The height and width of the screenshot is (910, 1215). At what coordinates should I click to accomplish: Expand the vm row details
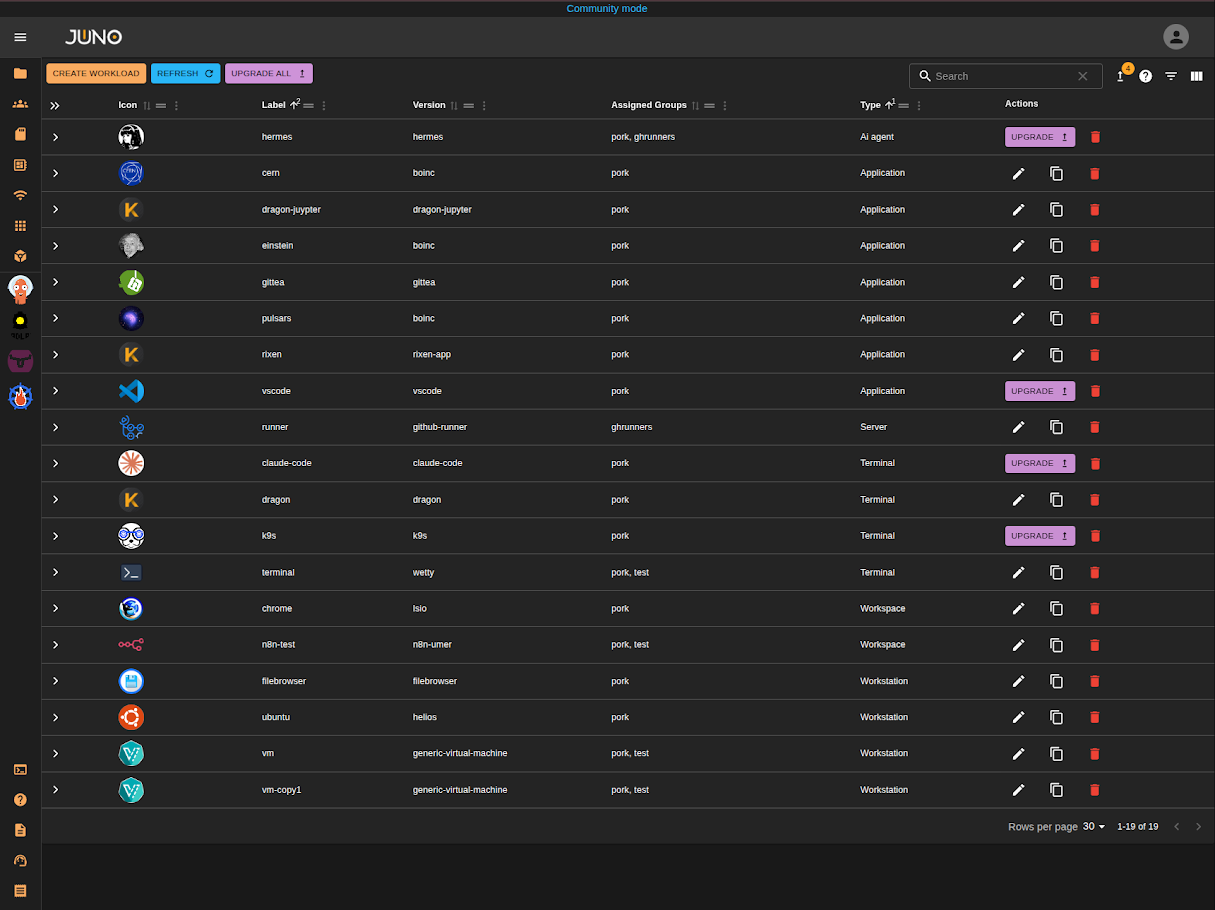click(55, 753)
